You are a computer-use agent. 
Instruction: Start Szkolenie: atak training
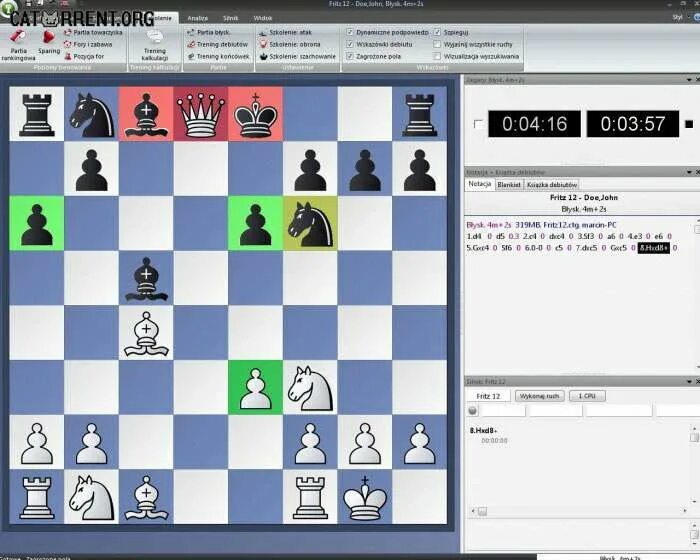tap(286, 32)
